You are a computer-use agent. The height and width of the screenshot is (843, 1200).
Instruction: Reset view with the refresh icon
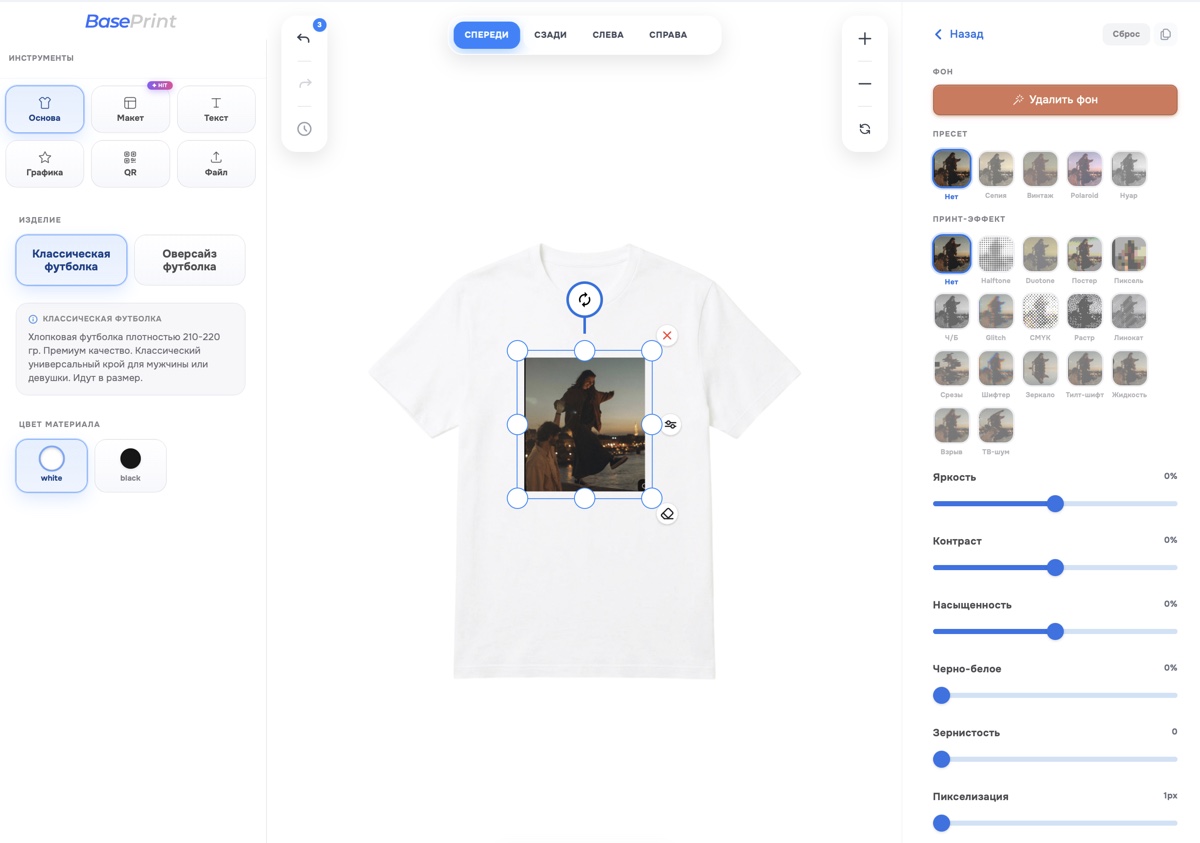pos(865,129)
